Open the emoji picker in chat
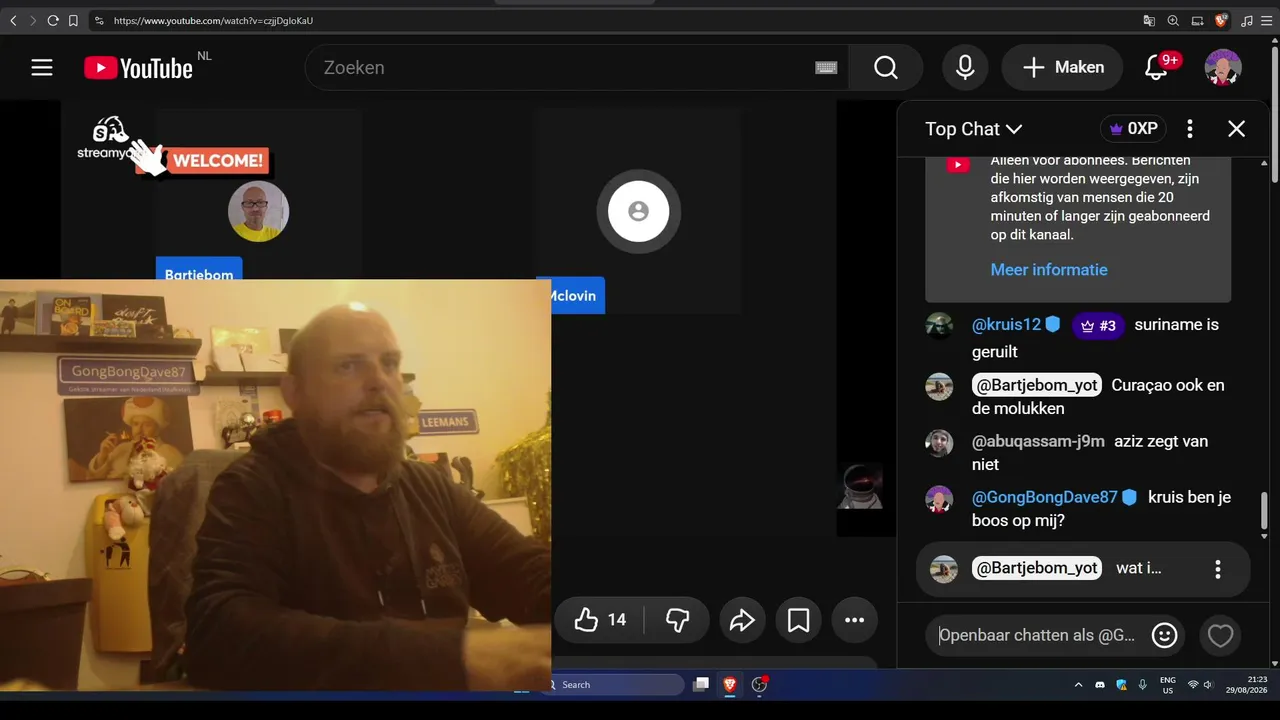 (1164, 635)
